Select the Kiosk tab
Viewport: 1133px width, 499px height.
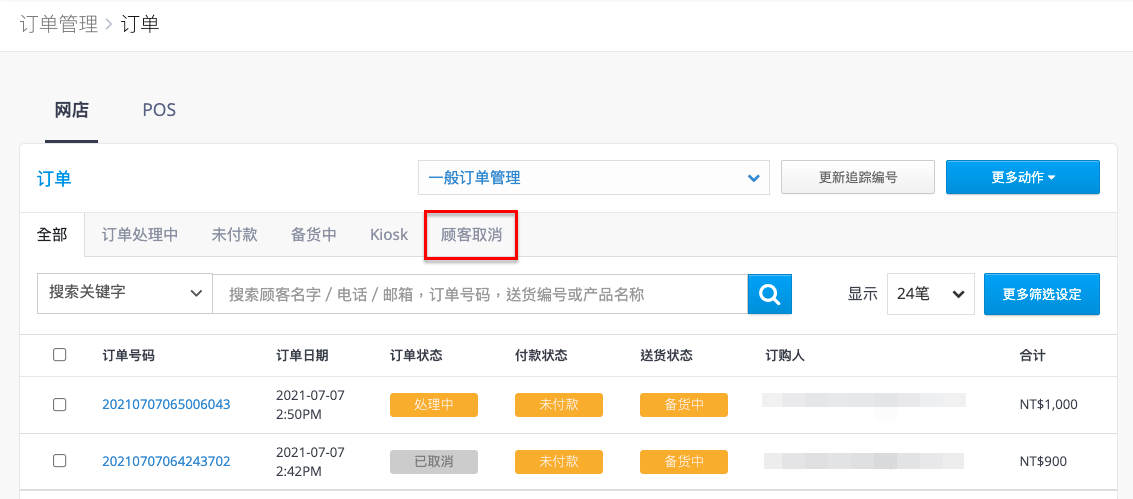pyautogui.click(x=389, y=235)
